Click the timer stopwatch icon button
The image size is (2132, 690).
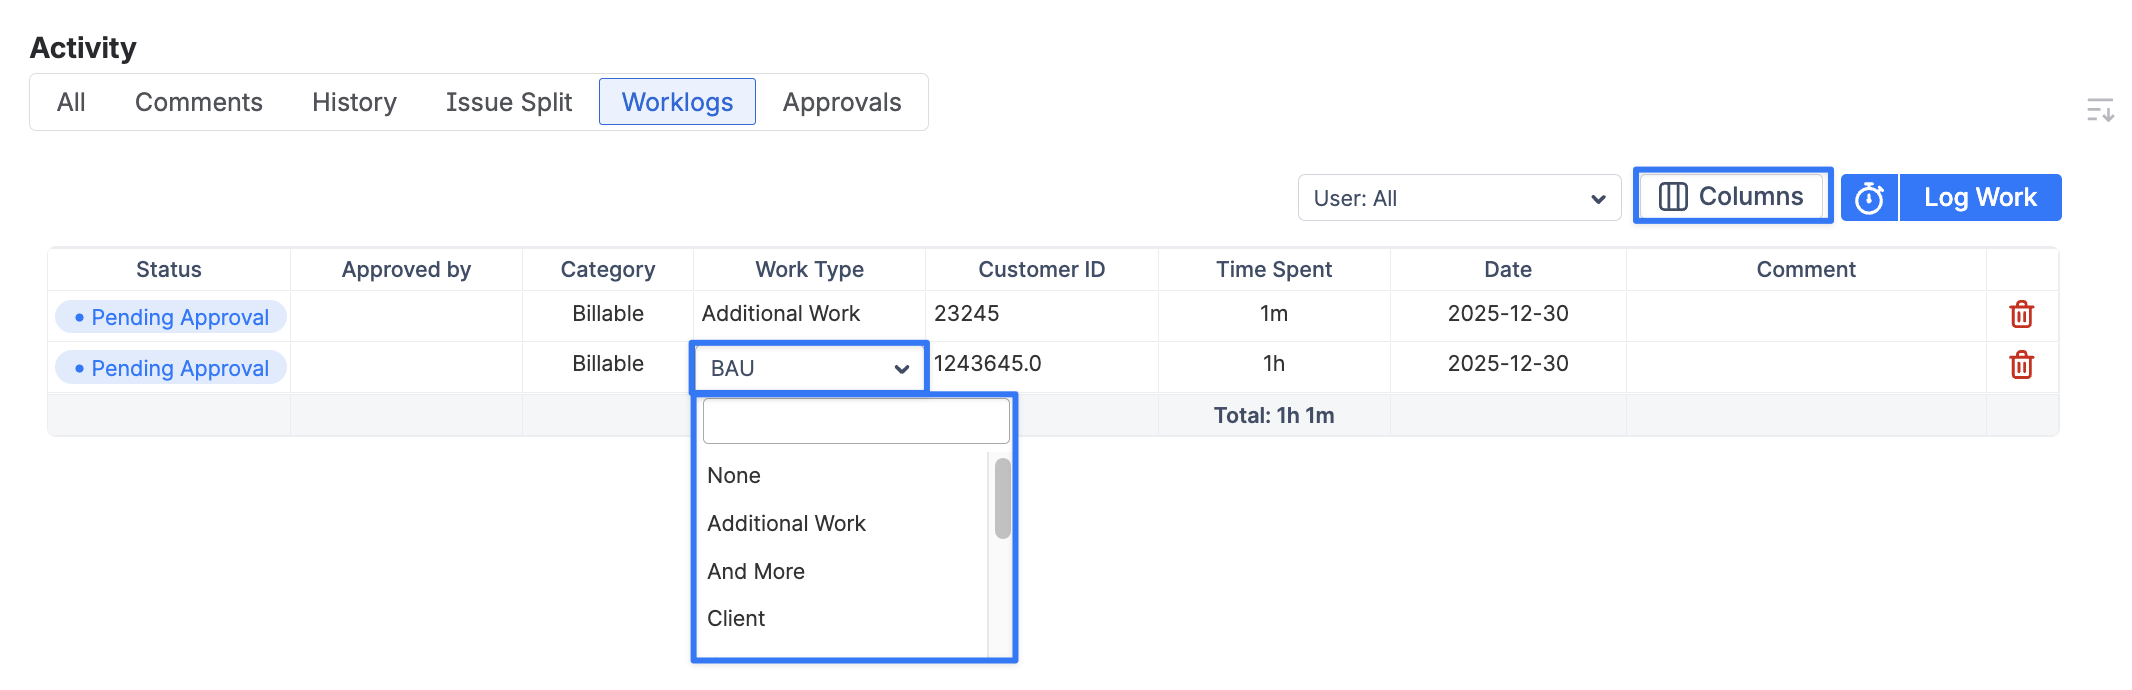point(1869,198)
